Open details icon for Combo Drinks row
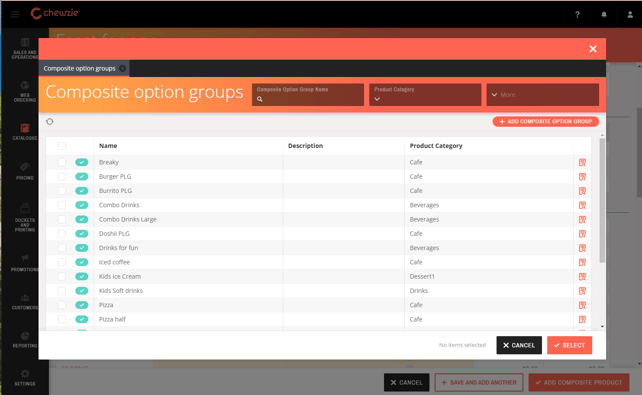Viewport: 642px width, 395px height. [x=582, y=205]
